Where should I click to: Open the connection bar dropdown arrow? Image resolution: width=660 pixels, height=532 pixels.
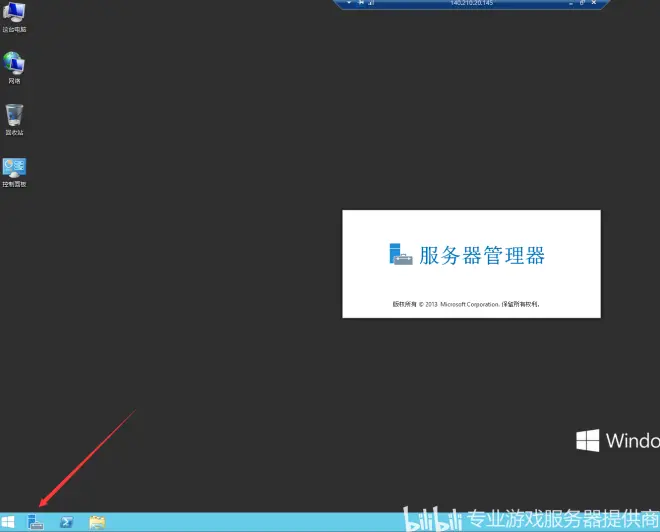tap(349, 3)
